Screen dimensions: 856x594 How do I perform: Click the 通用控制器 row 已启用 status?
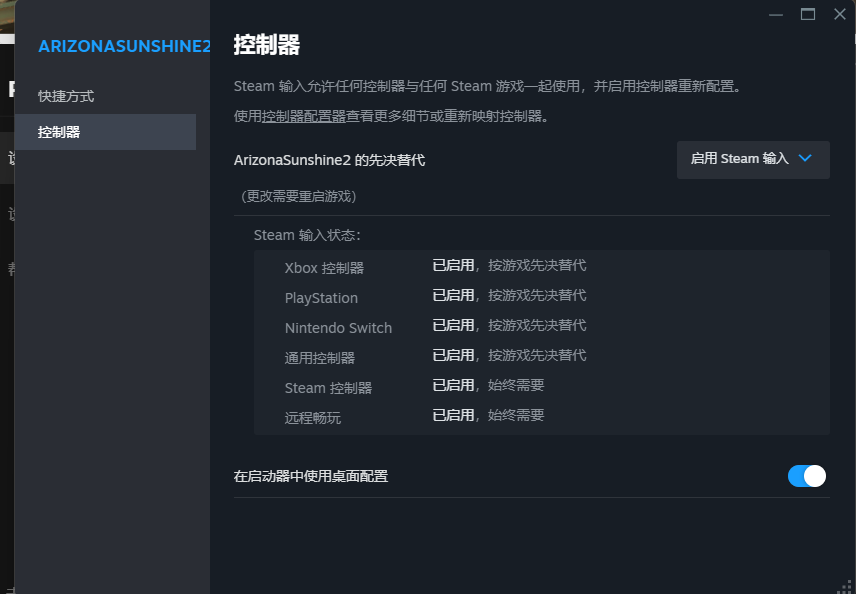click(453, 355)
